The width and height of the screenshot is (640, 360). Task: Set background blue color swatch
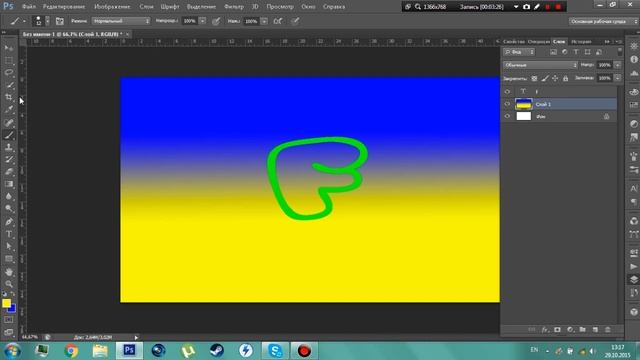tap(12, 309)
